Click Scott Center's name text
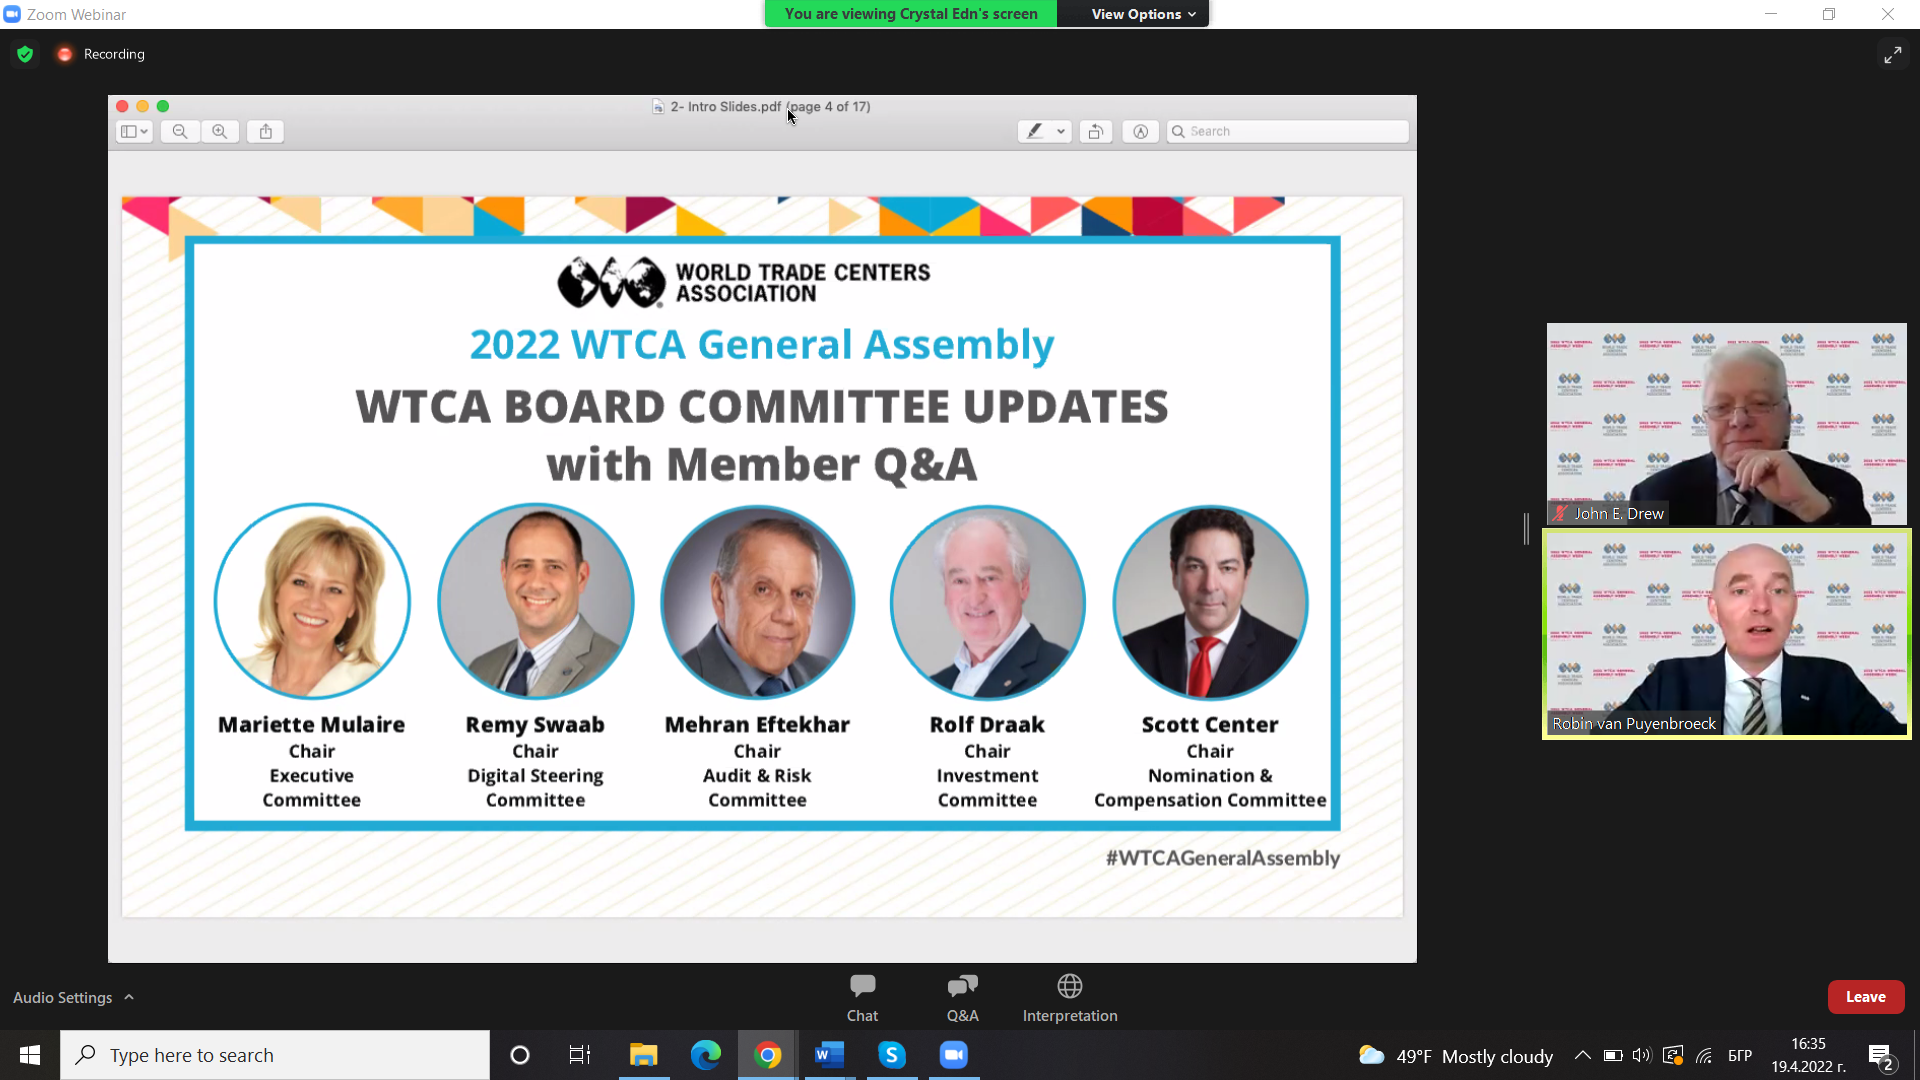Image resolution: width=1920 pixels, height=1080 pixels. [1210, 724]
